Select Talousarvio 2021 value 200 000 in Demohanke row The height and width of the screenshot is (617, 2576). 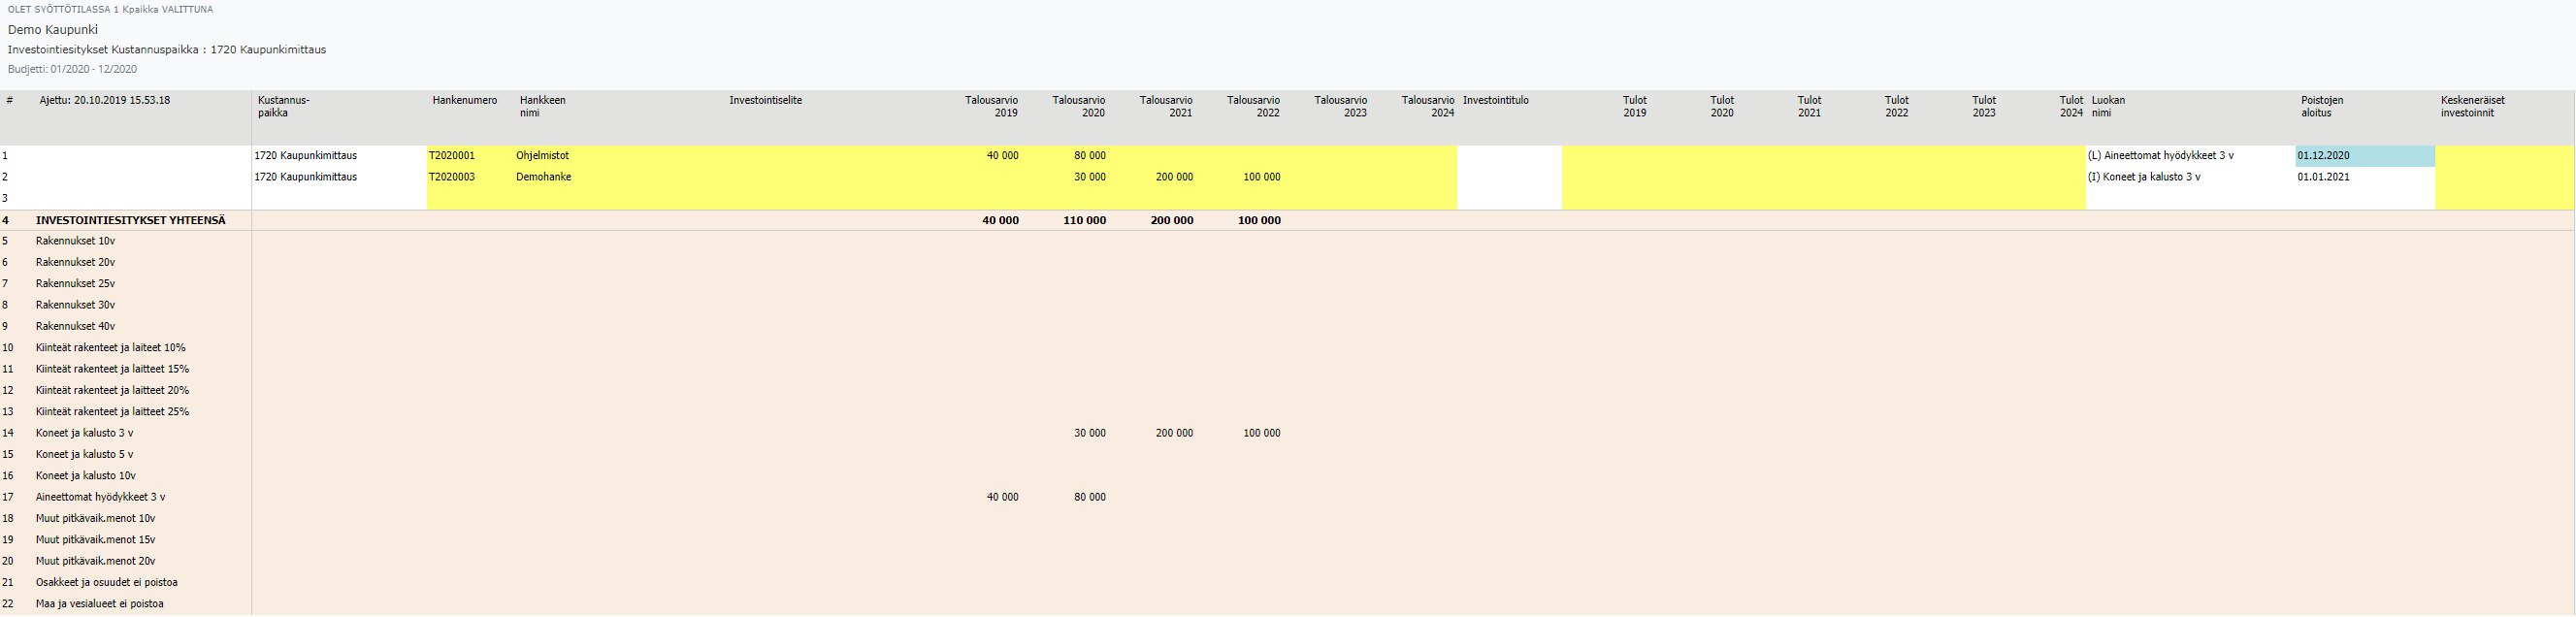click(x=1174, y=177)
